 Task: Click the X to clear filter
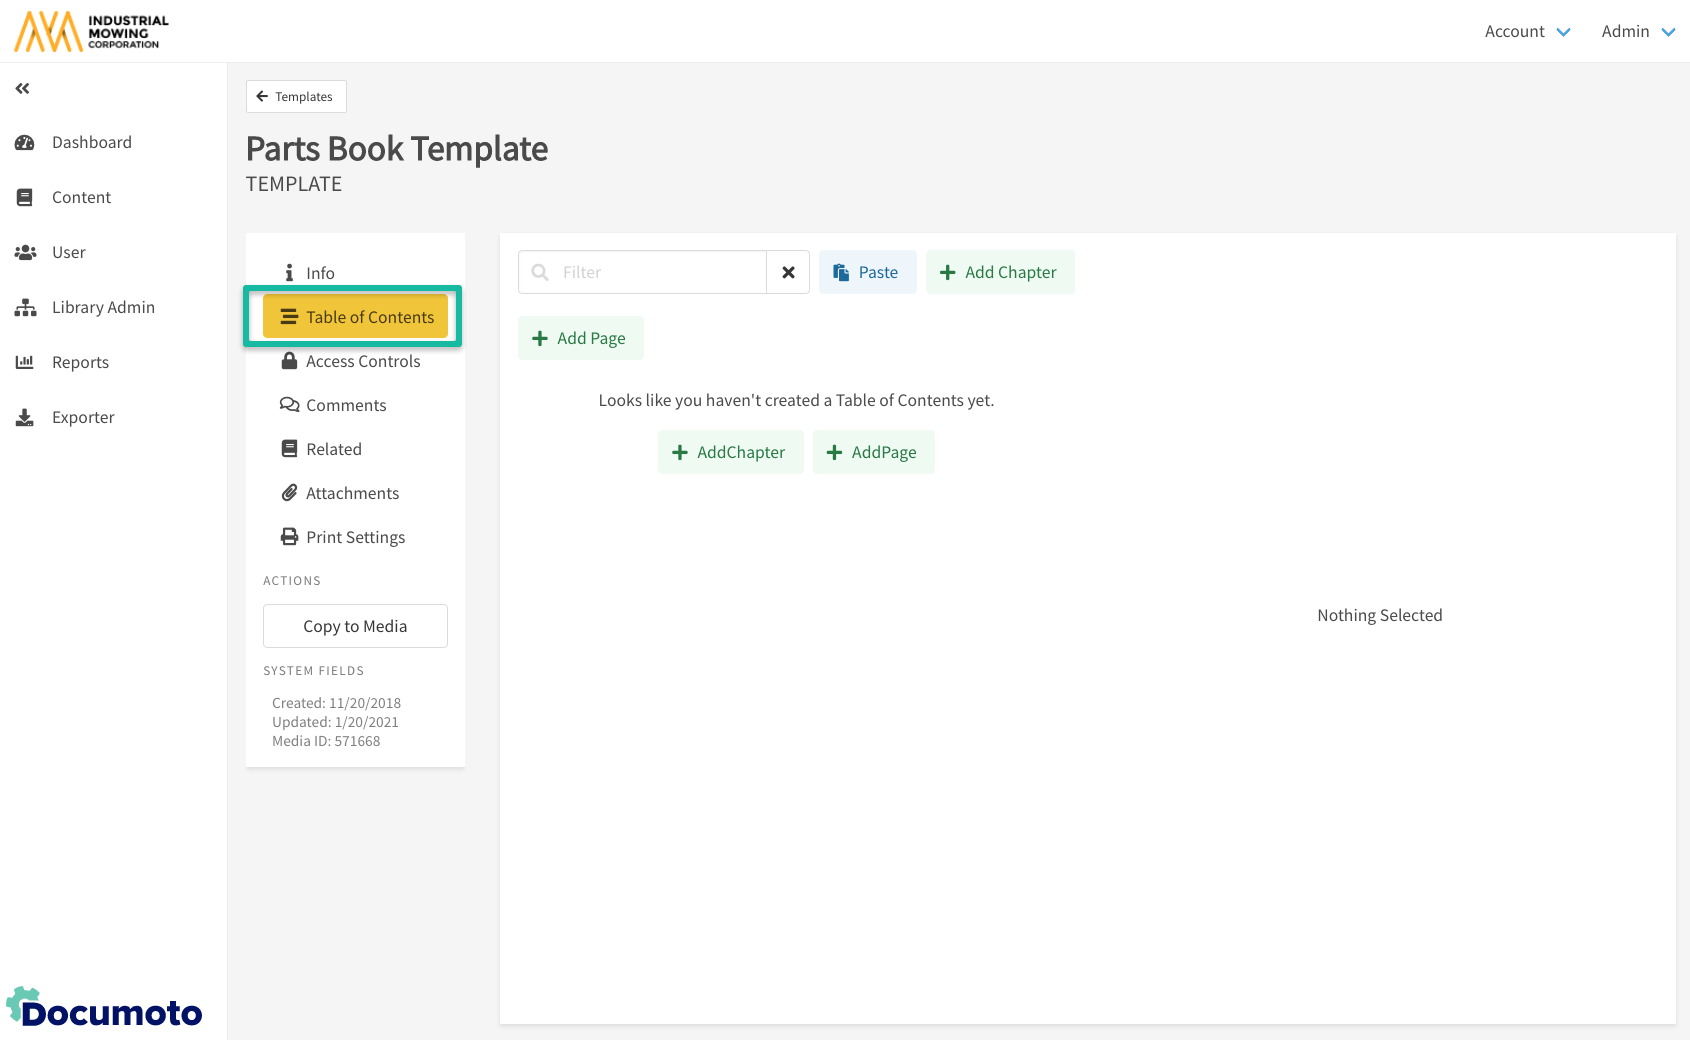[x=788, y=272]
